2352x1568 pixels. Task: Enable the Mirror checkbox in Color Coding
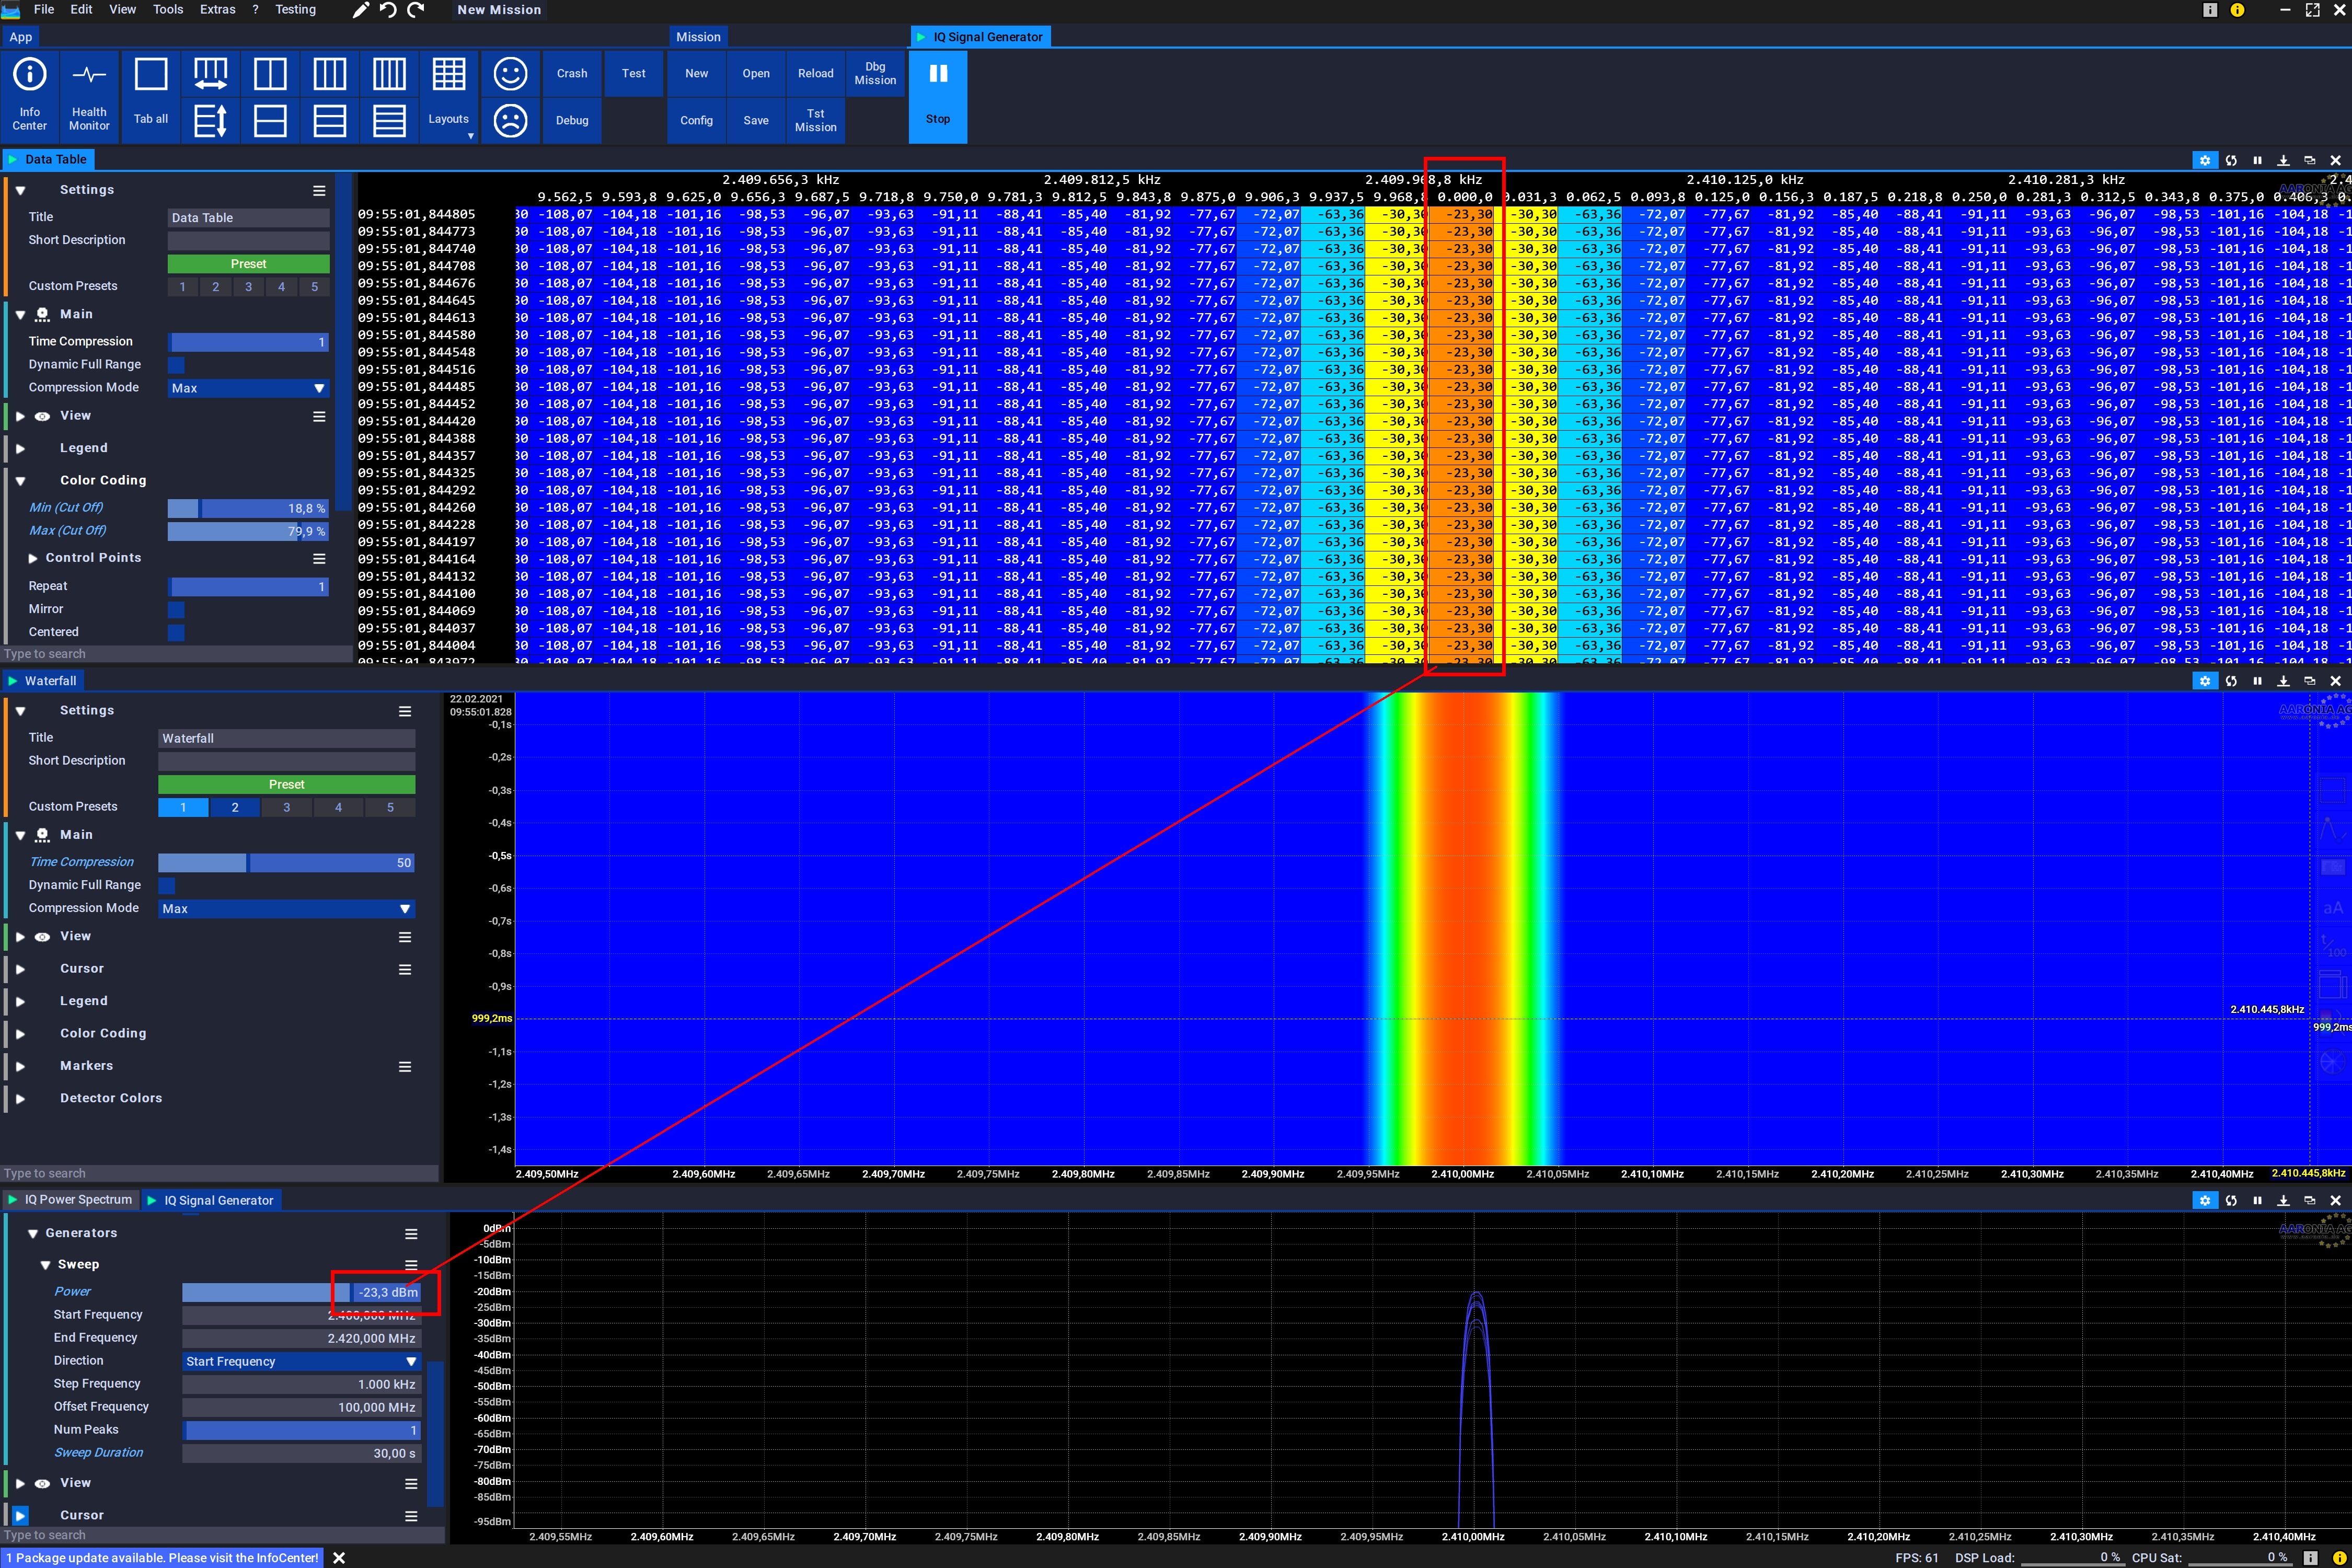177,609
